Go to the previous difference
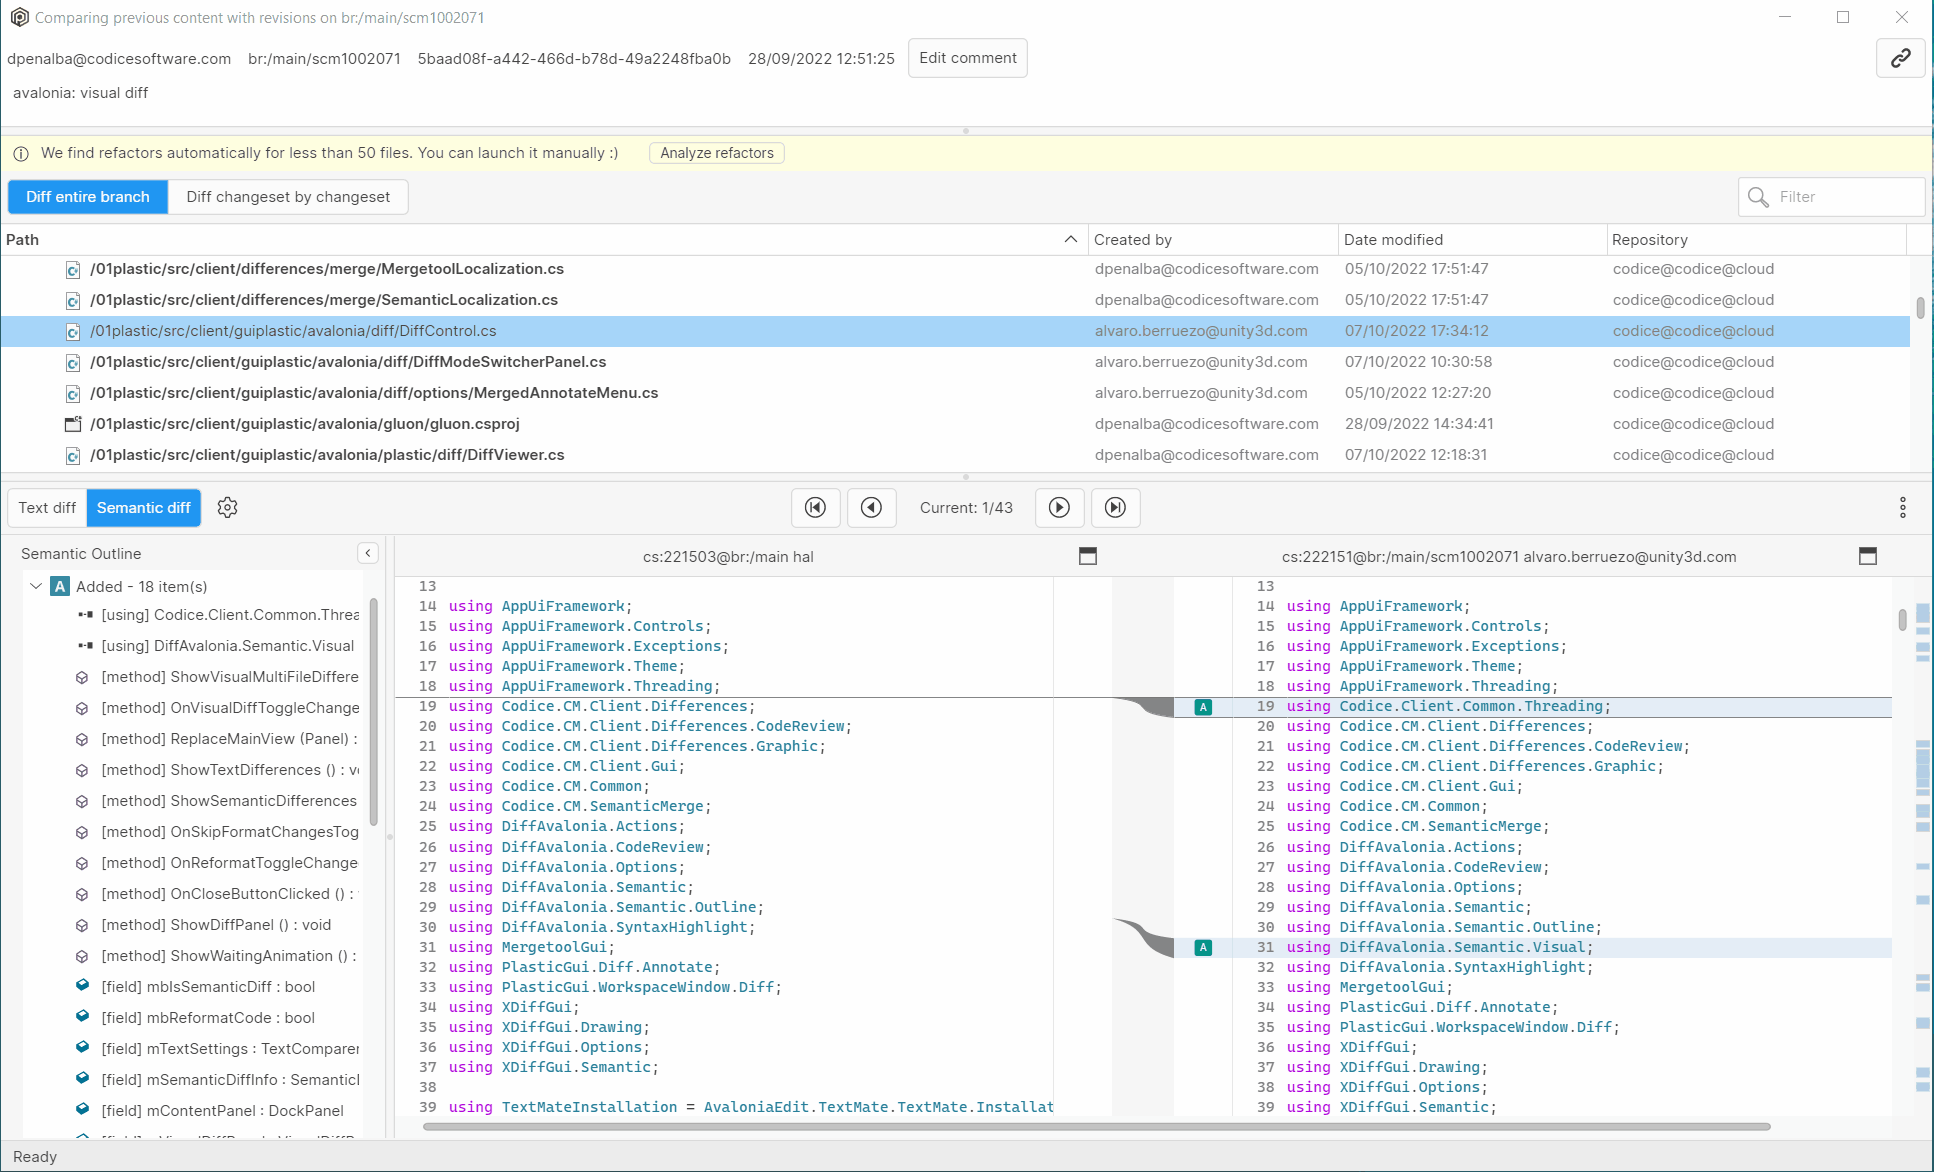The height and width of the screenshot is (1172, 1934). (871, 507)
